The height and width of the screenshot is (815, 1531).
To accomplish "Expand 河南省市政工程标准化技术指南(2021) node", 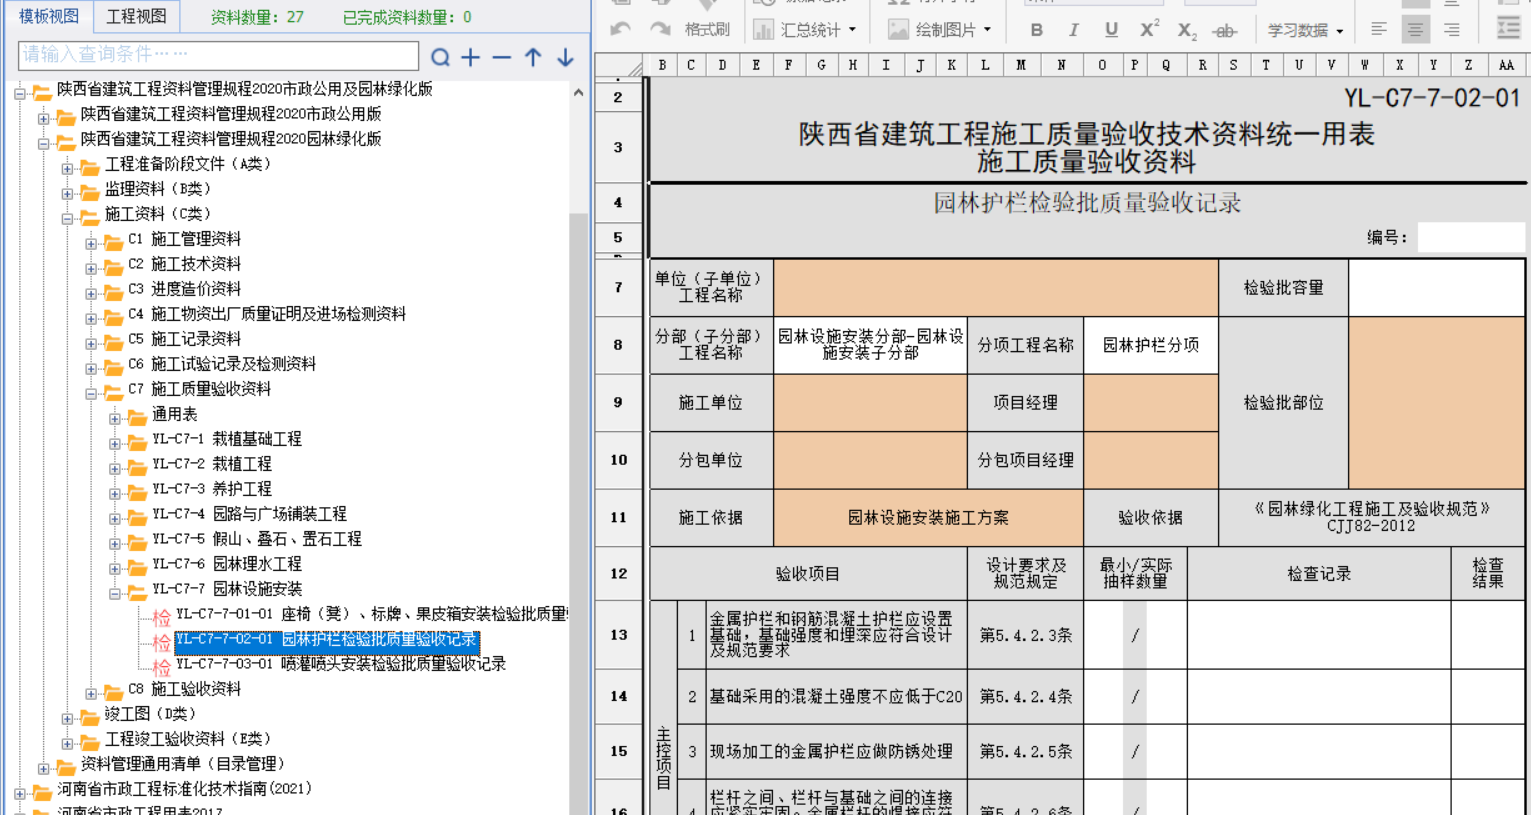I will click(19, 793).
